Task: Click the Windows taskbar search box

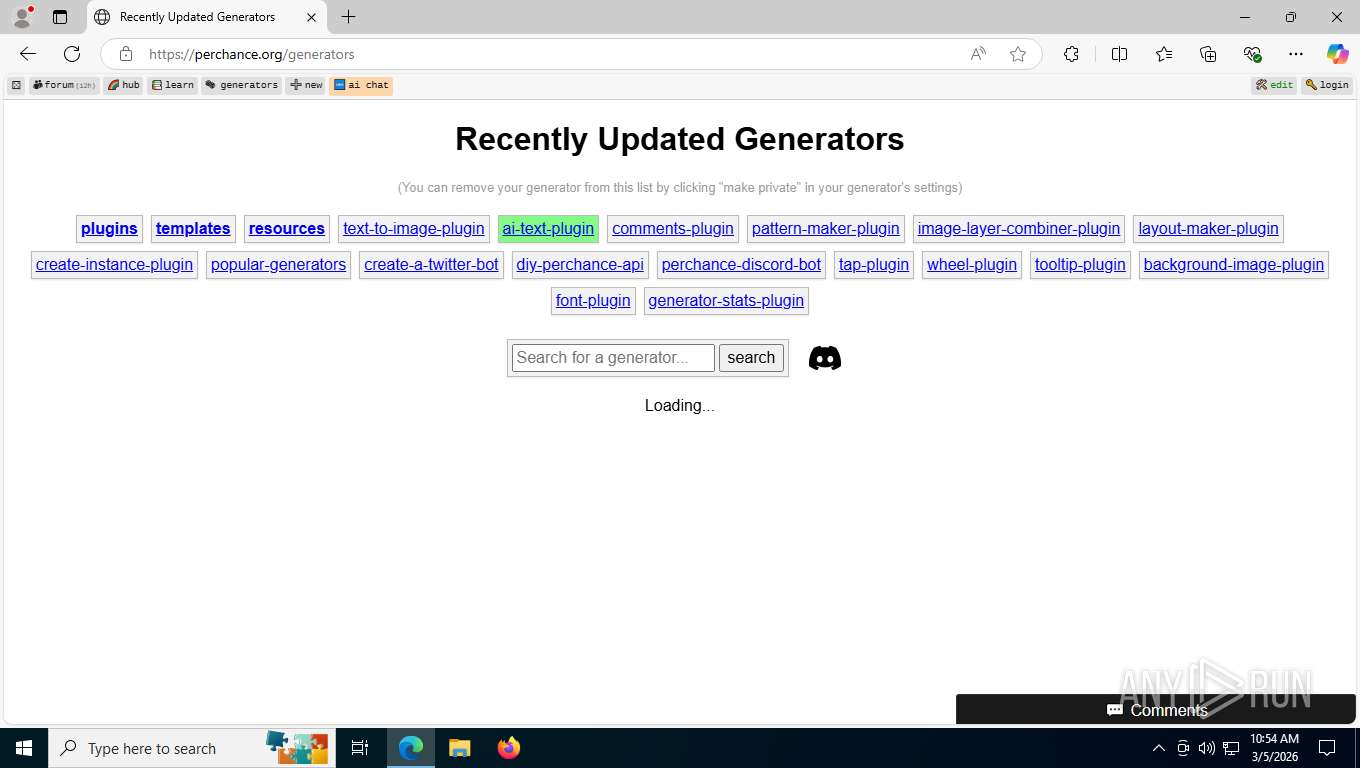Action: click(x=193, y=748)
